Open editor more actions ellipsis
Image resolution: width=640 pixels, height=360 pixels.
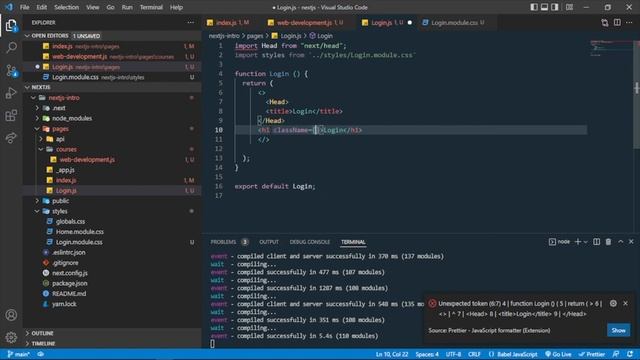pyautogui.click(x=629, y=22)
